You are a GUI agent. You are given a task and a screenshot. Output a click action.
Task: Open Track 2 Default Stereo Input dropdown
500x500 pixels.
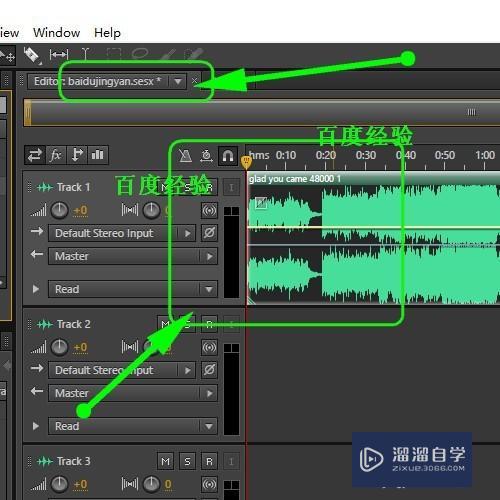pos(122,370)
